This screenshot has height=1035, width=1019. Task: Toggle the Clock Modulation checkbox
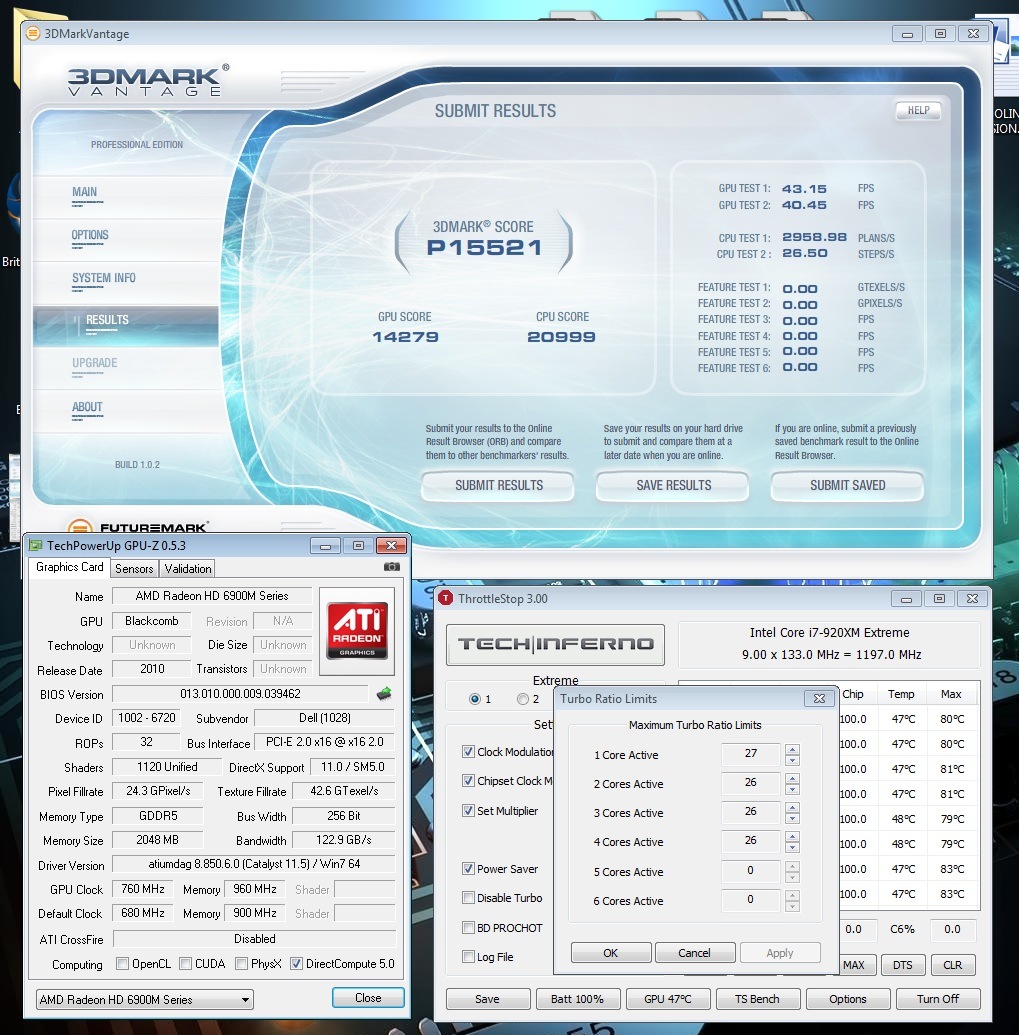click(x=468, y=752)
